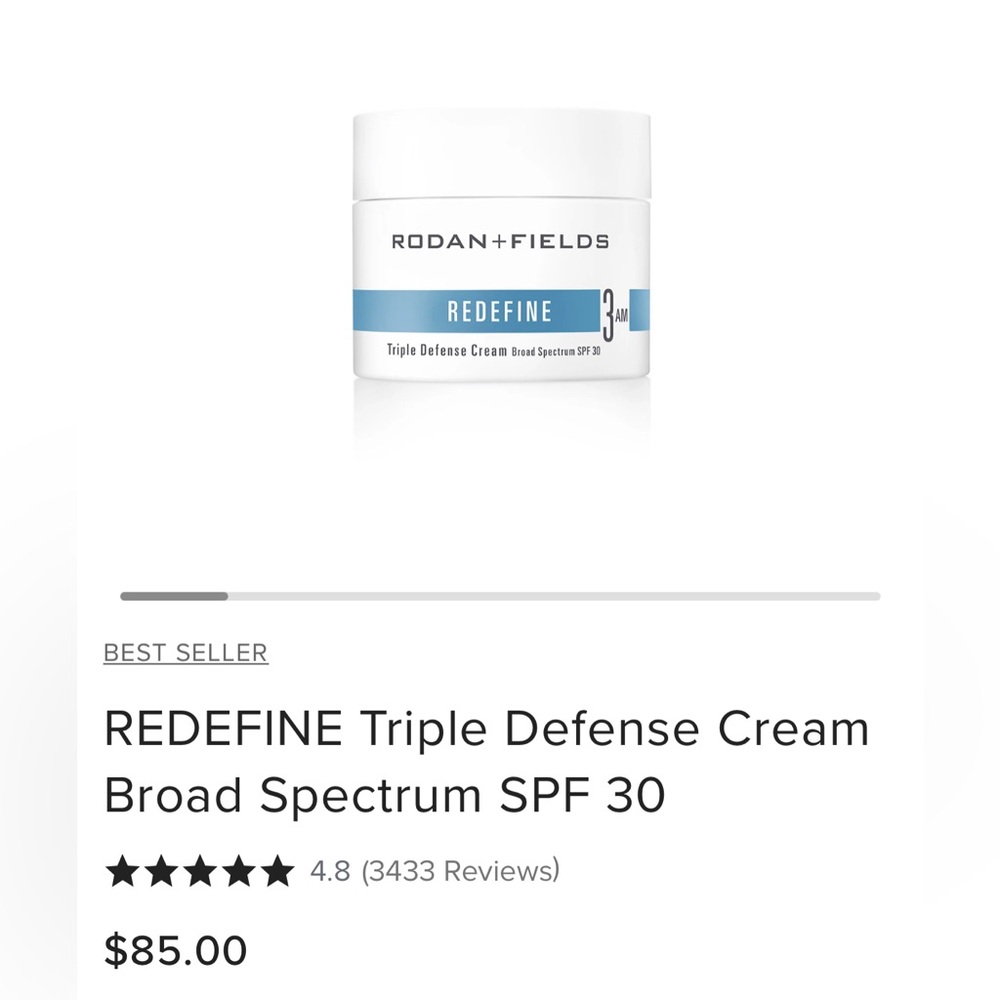
Task: Click the REDEFINE Triple Defense Cream product title
Action: tap(487, 727)
